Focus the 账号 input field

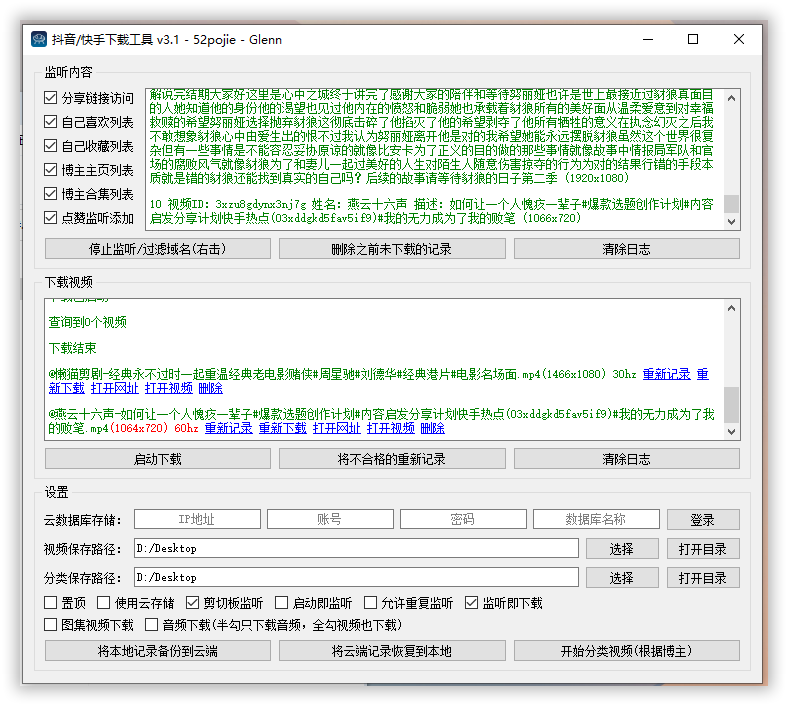(330, 519)
